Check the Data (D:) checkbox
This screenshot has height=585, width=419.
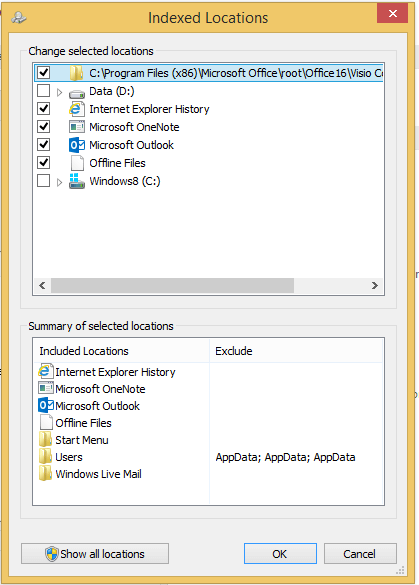(x=44, y=91)
